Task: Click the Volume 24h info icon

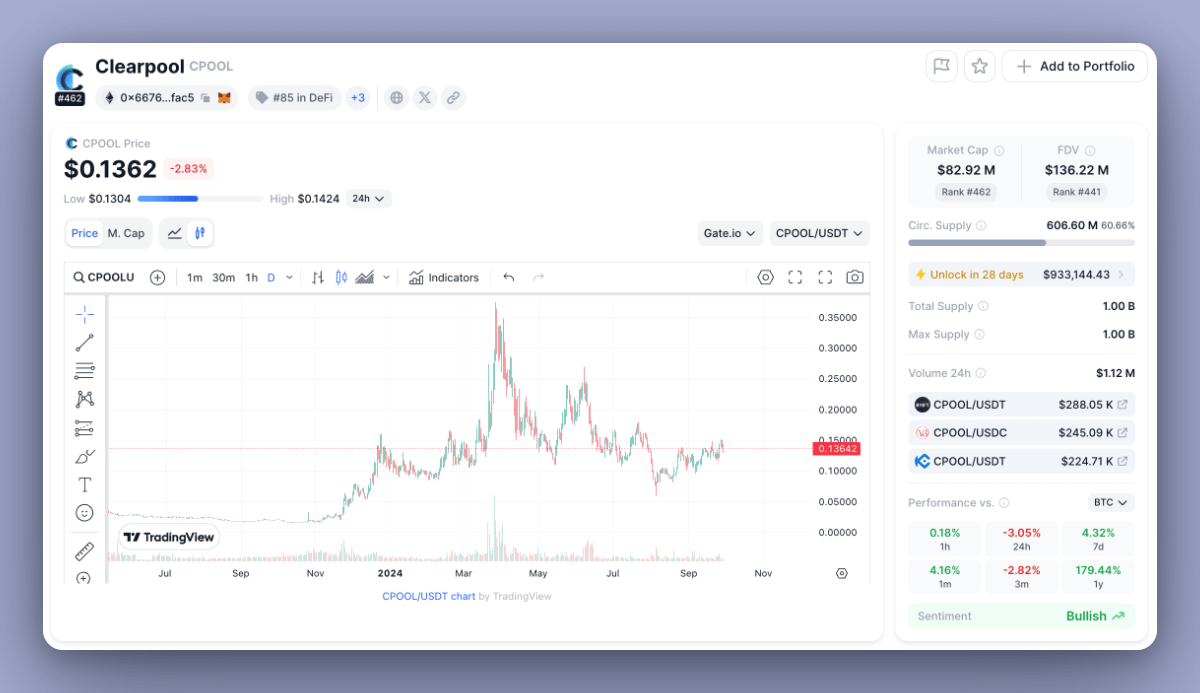Action: point(980,373)
